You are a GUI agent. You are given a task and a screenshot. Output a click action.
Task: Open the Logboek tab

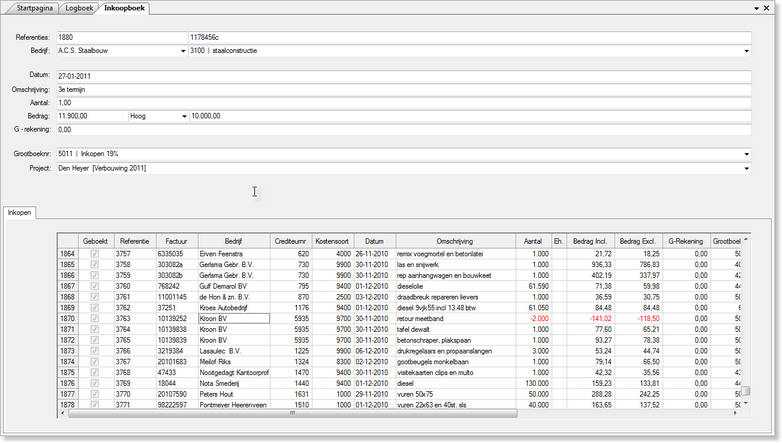[x=79, y=8]
